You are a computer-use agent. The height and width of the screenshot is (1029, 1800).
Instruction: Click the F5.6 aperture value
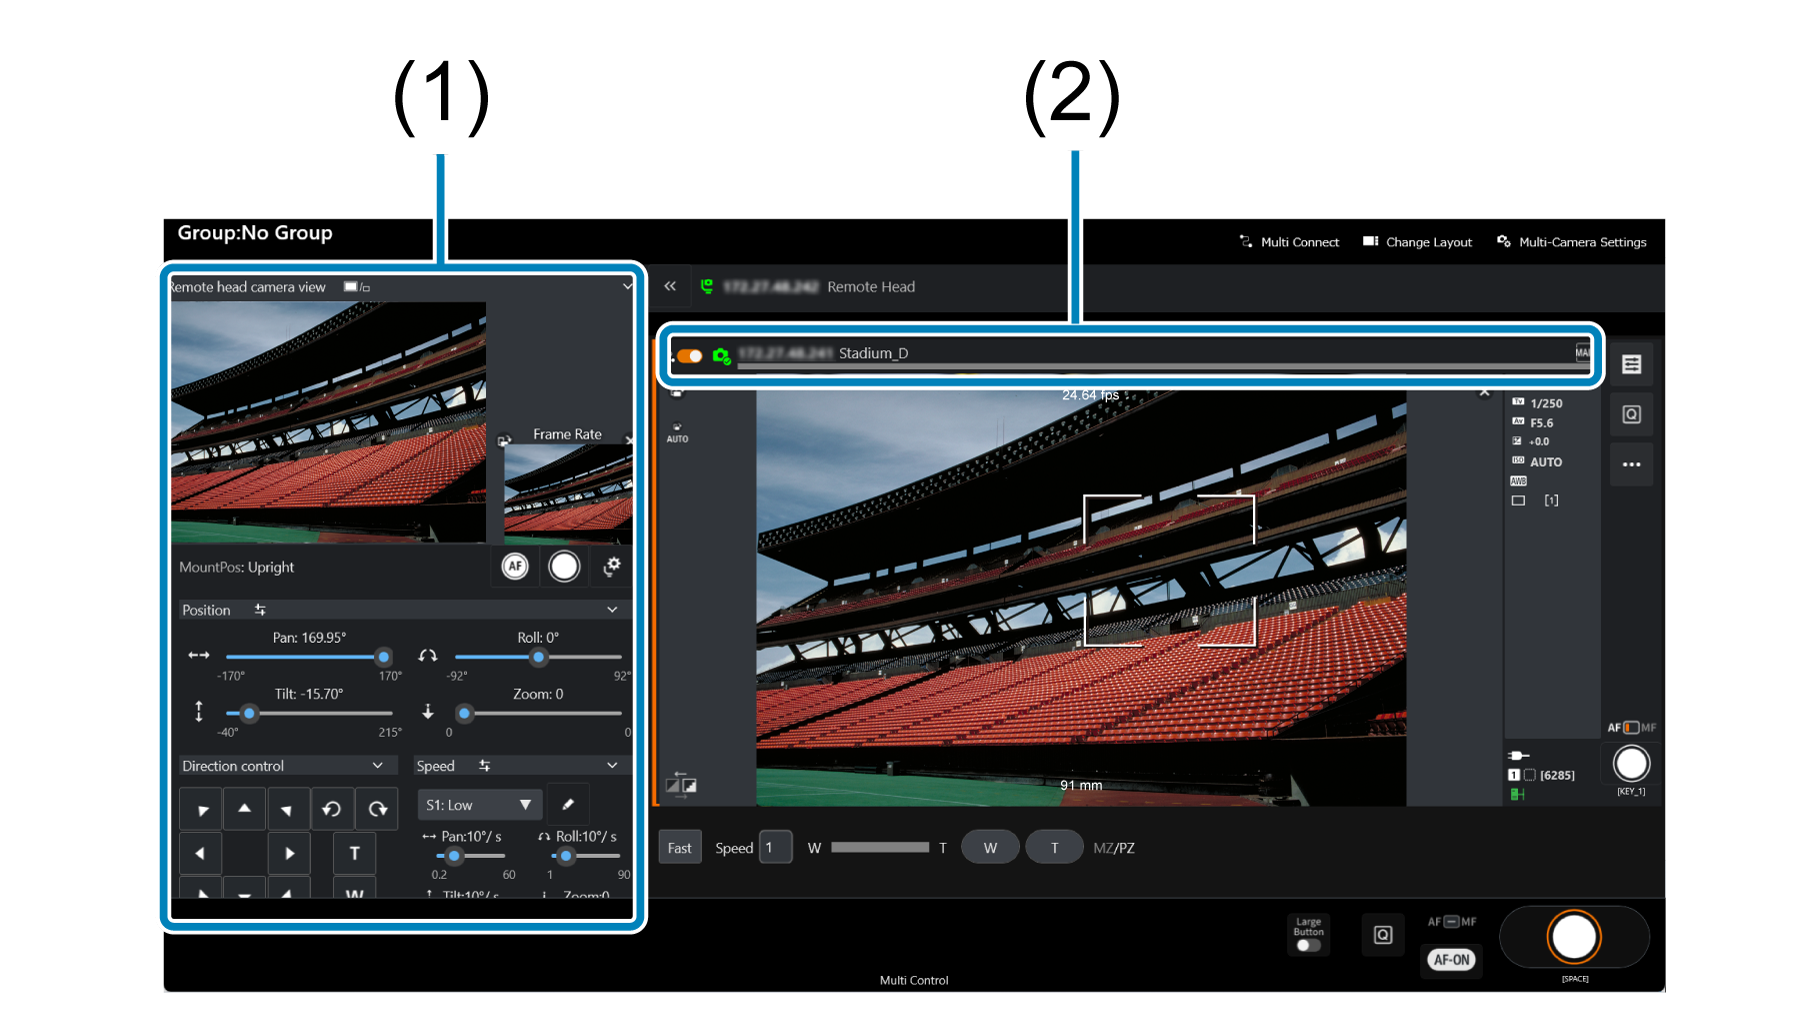point(1541,423)
